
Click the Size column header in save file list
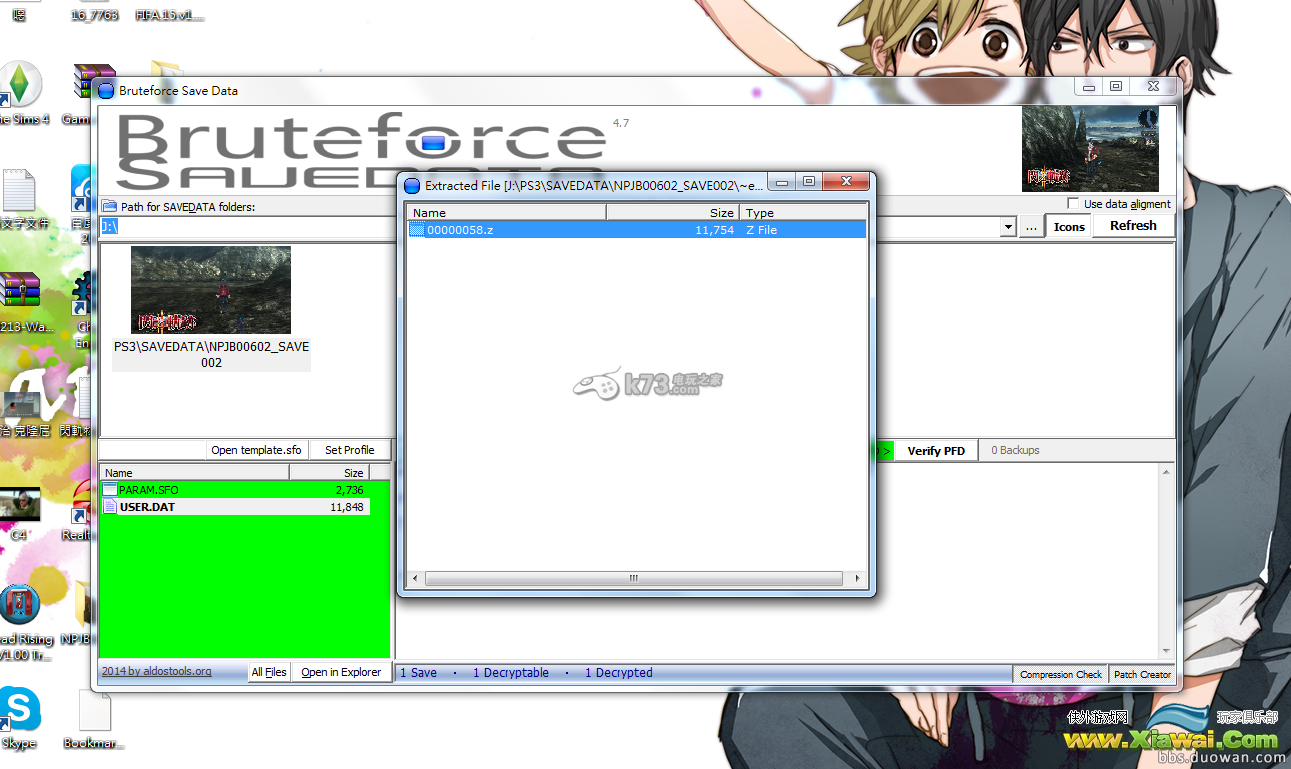point(330,473)
